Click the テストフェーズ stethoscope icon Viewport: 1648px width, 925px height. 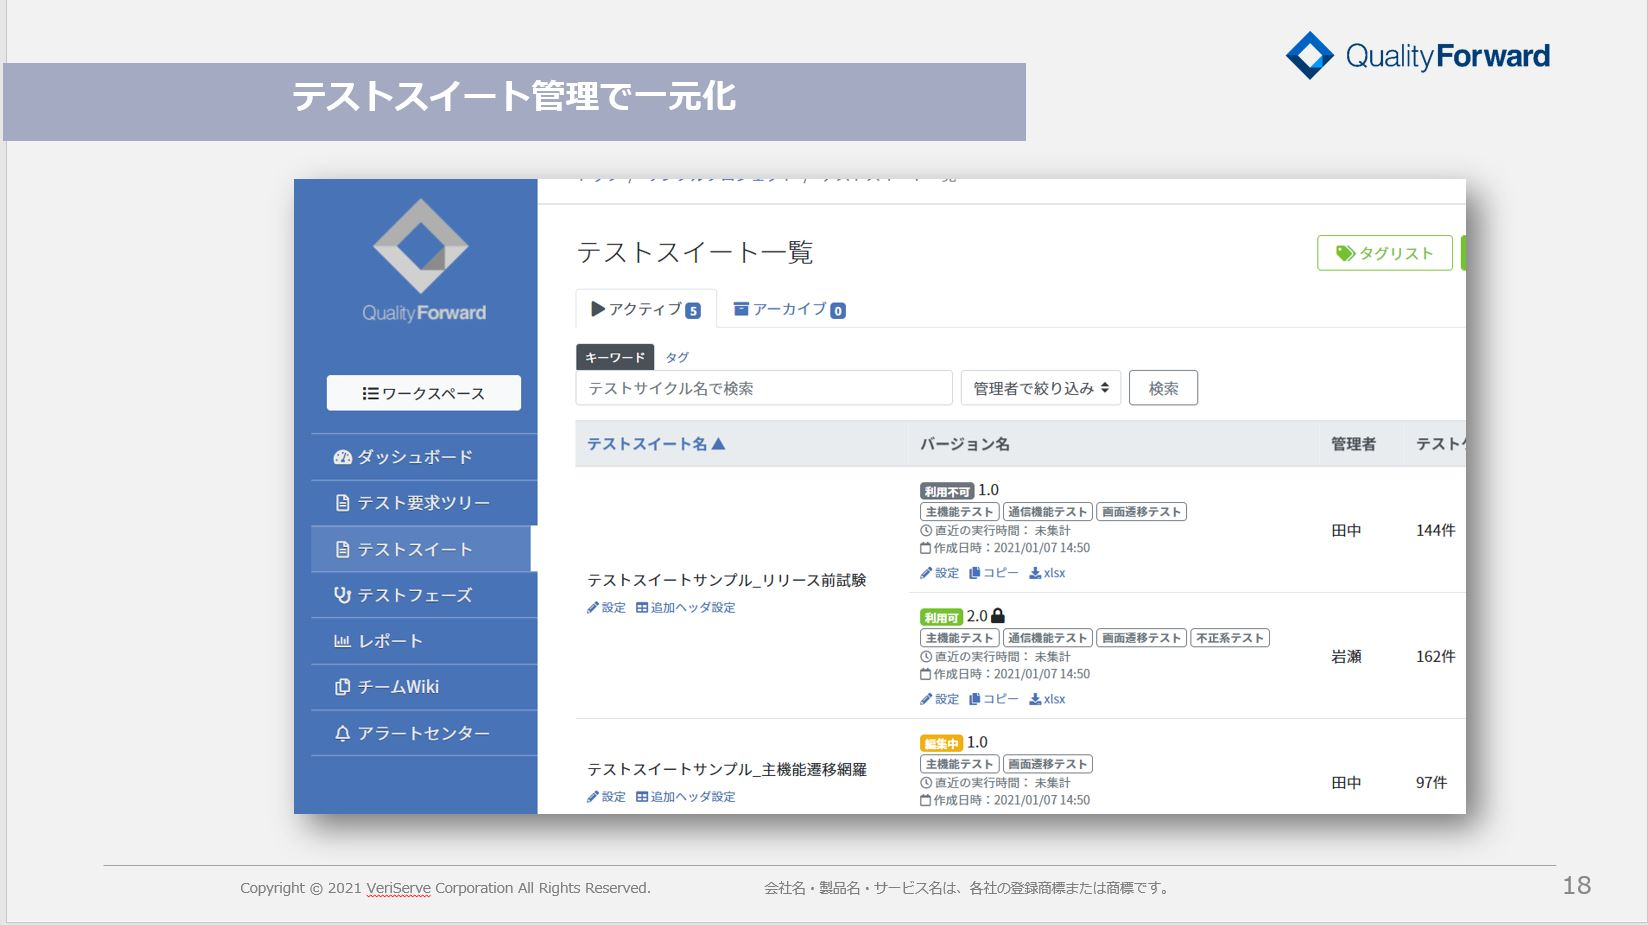342,595
